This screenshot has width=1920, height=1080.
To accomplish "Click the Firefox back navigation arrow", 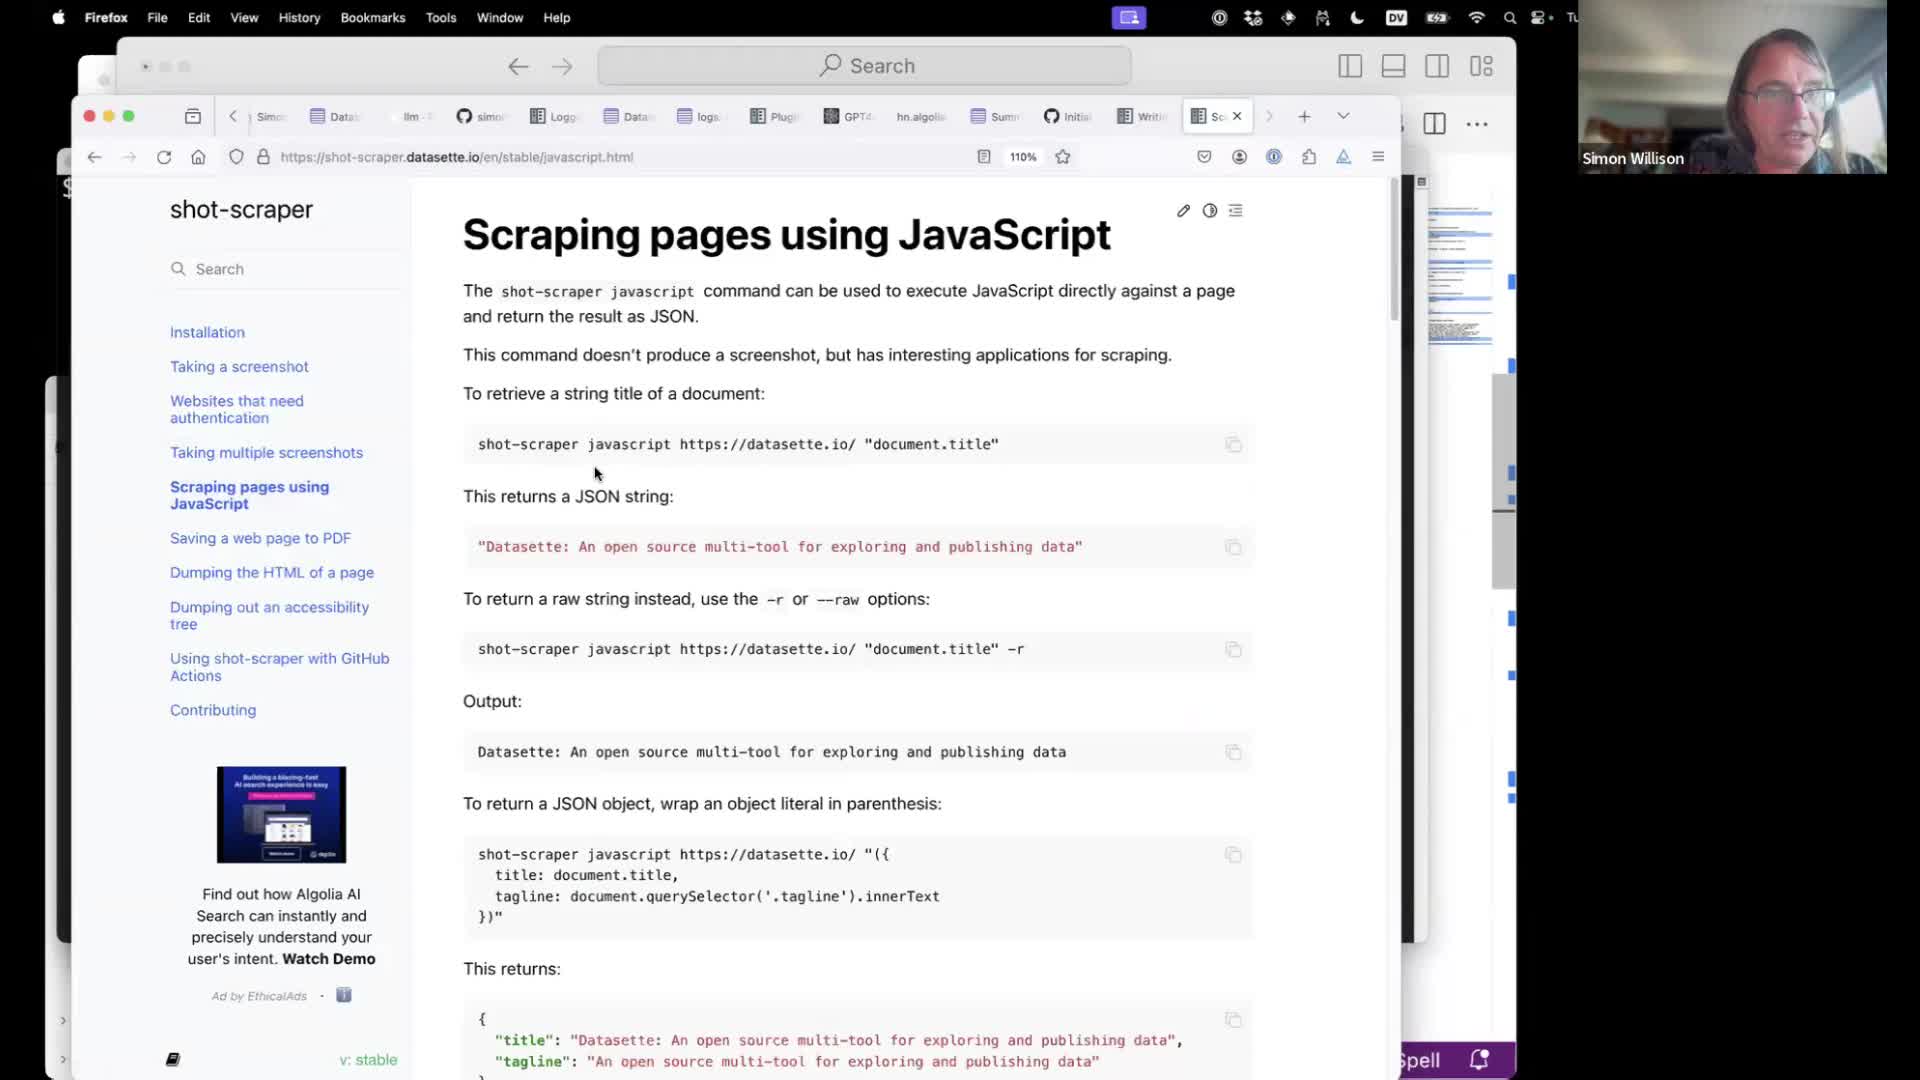I will coord(94,157).
